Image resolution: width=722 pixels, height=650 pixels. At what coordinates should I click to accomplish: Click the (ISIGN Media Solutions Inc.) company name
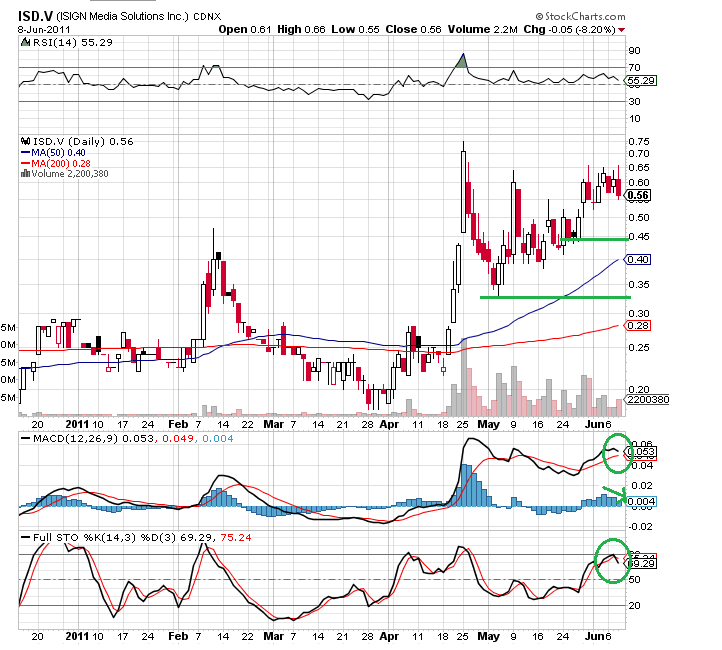(122, 16)
